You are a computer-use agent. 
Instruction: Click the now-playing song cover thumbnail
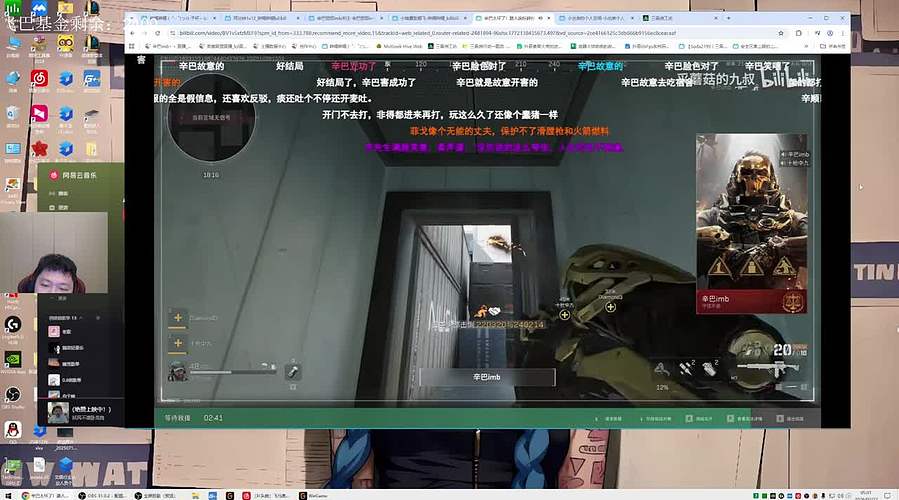coord(58,413)
